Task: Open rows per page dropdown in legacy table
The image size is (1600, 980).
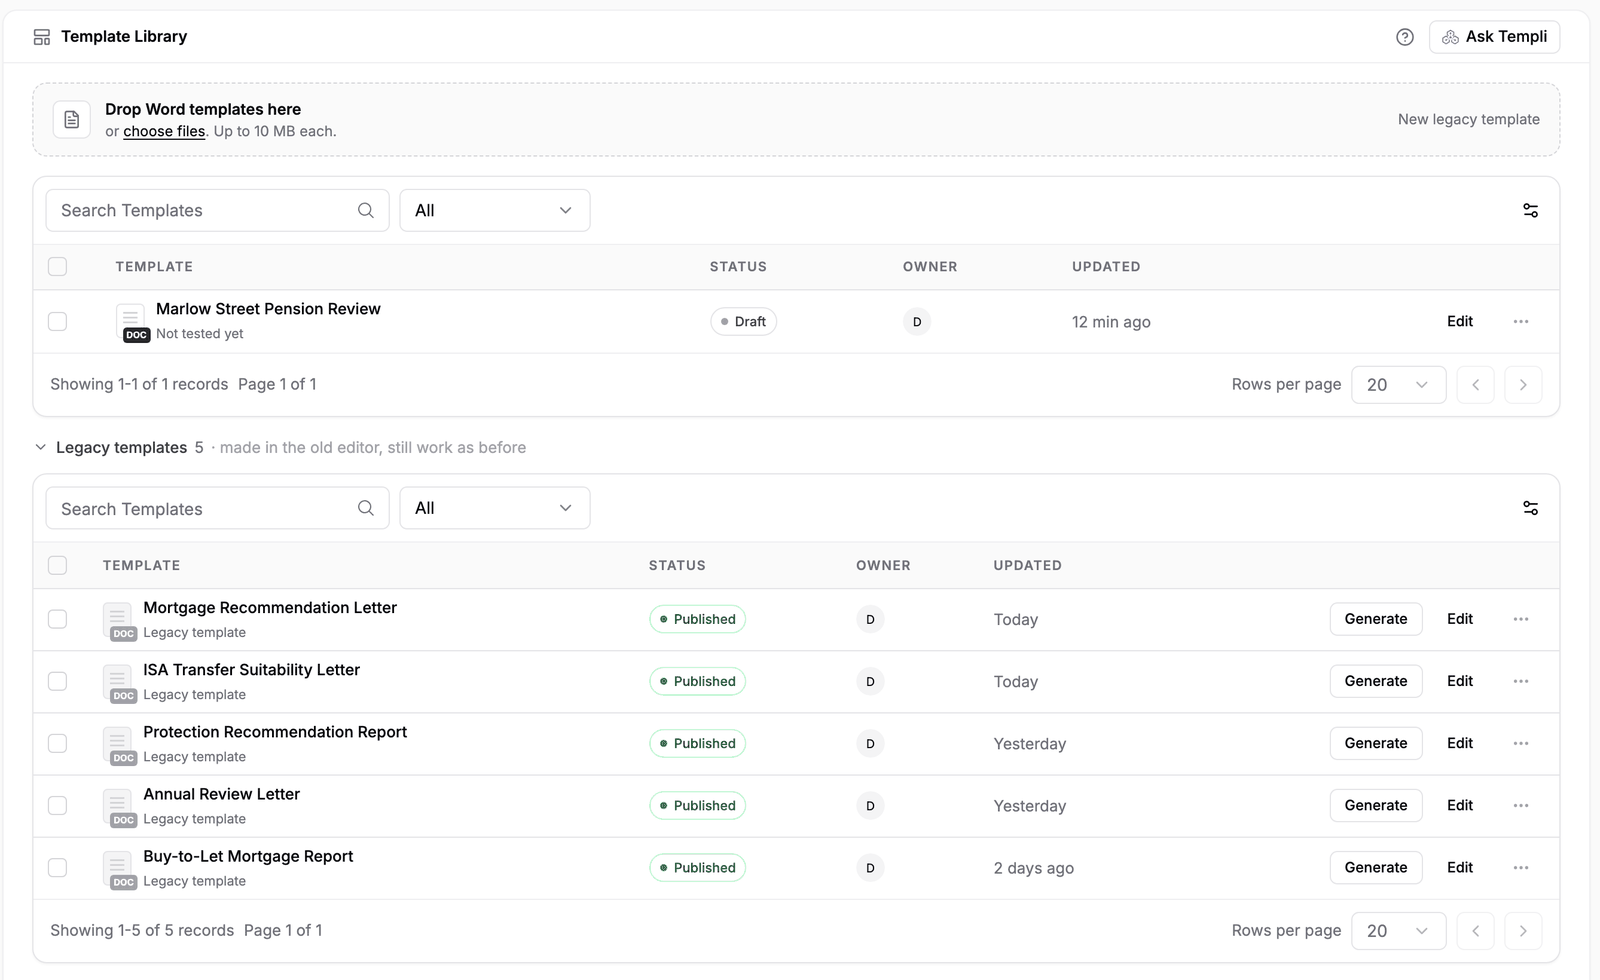Action: [x=1398, y=931]
